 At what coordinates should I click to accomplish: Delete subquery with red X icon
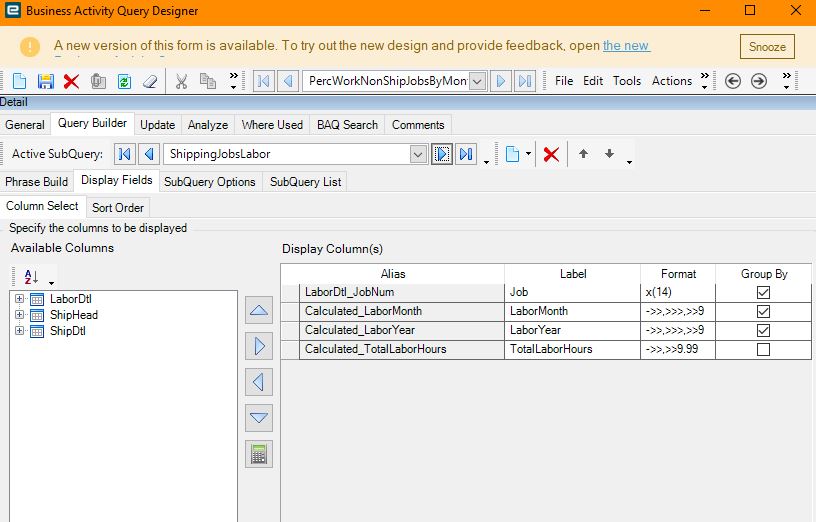pos(551,154)
